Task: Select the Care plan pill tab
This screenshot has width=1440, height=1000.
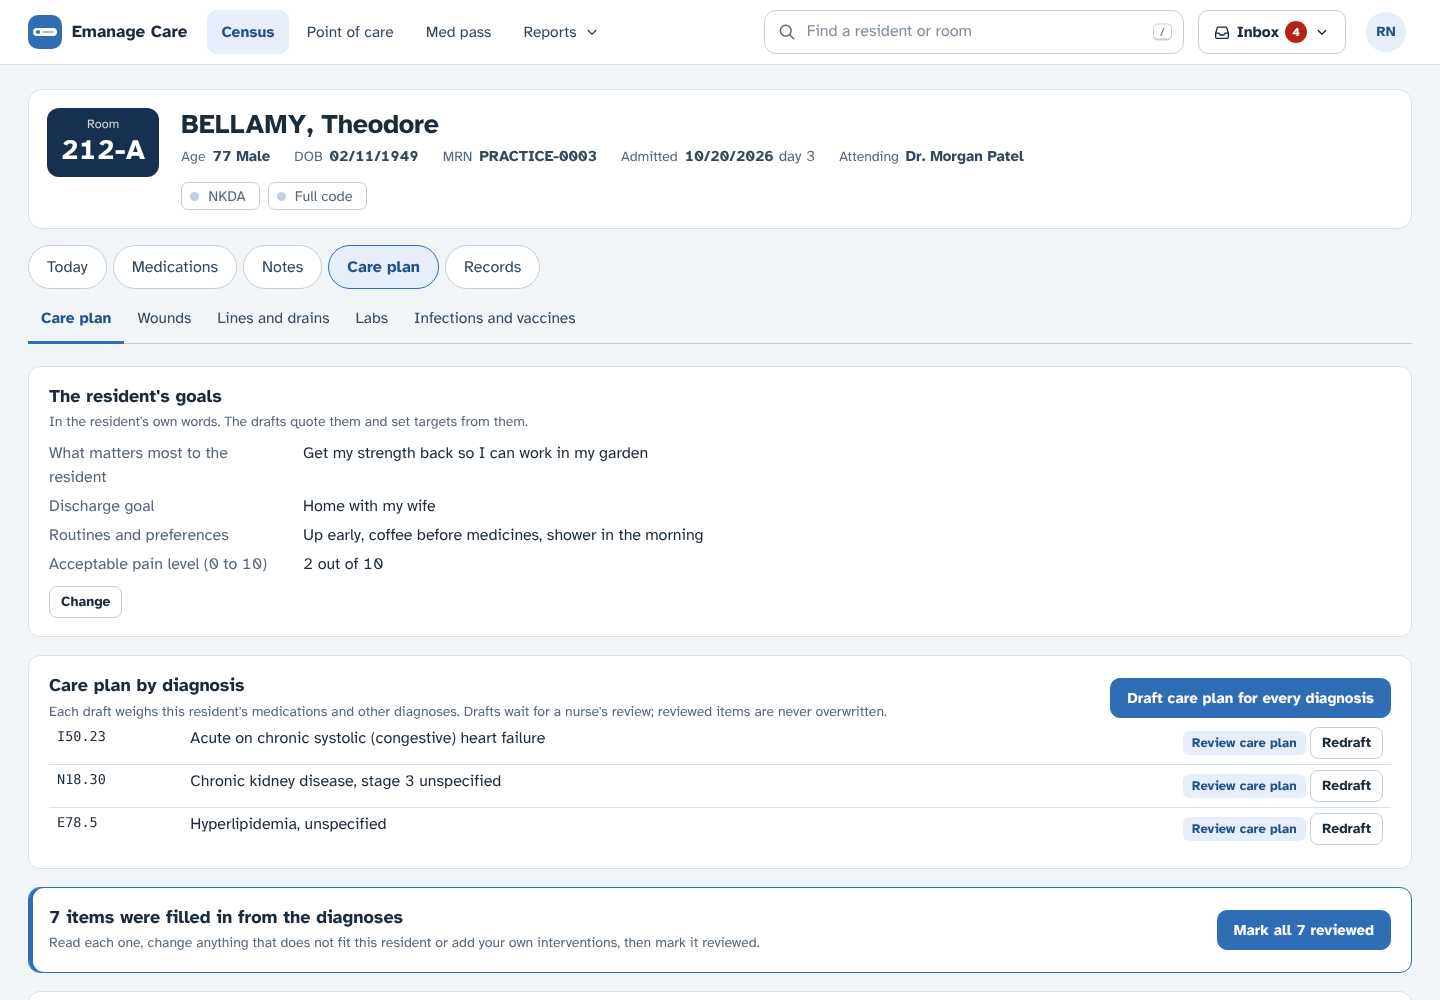Action: click(383, 267)
